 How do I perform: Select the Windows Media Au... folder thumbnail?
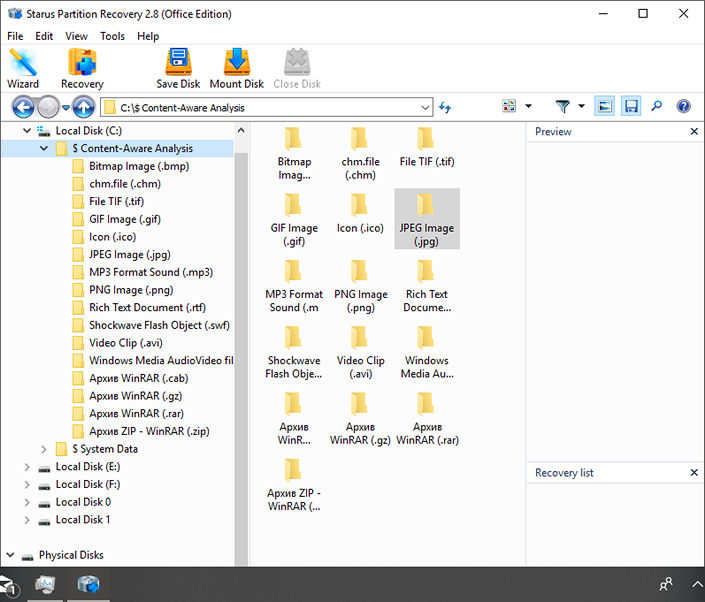click(427, 352)
